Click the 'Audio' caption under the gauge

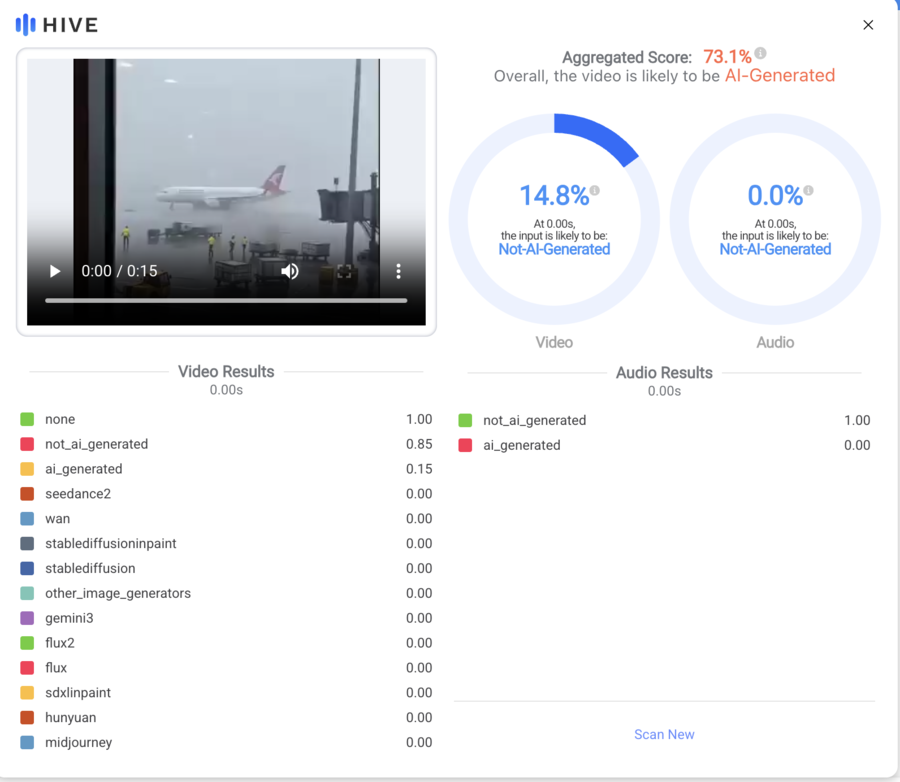click(x=775, y=342)
